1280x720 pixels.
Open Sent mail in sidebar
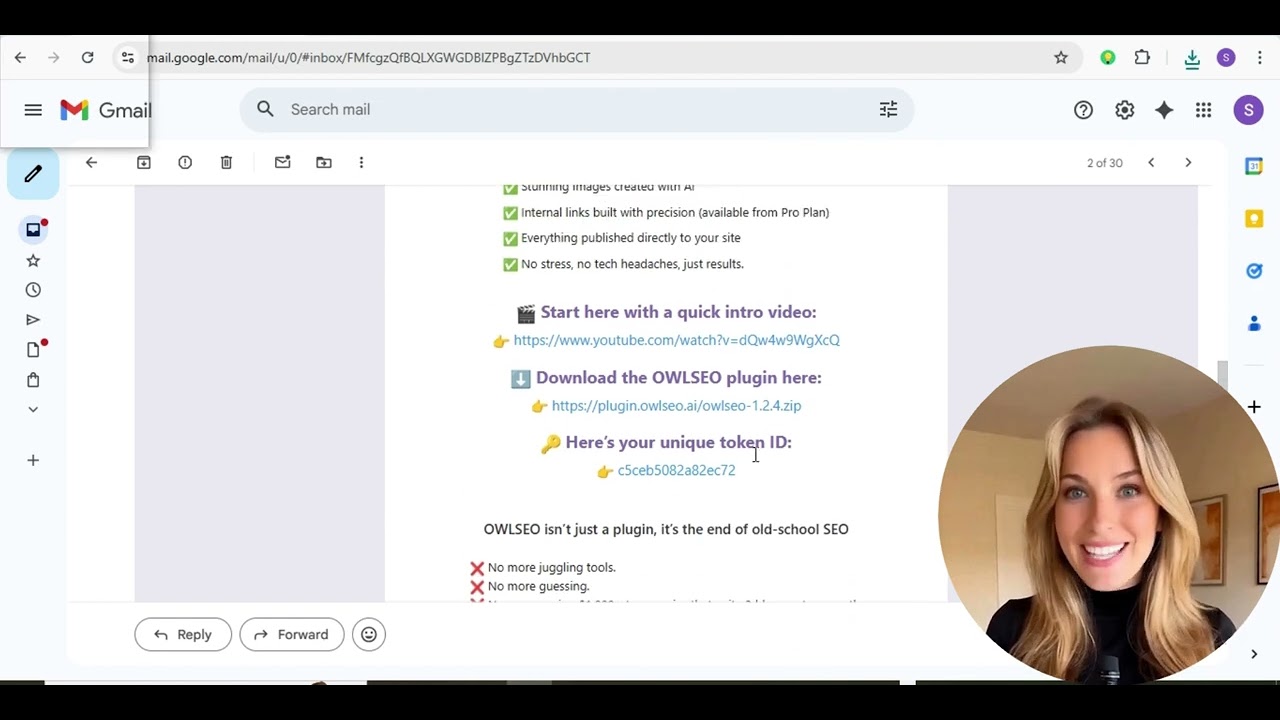33,320
